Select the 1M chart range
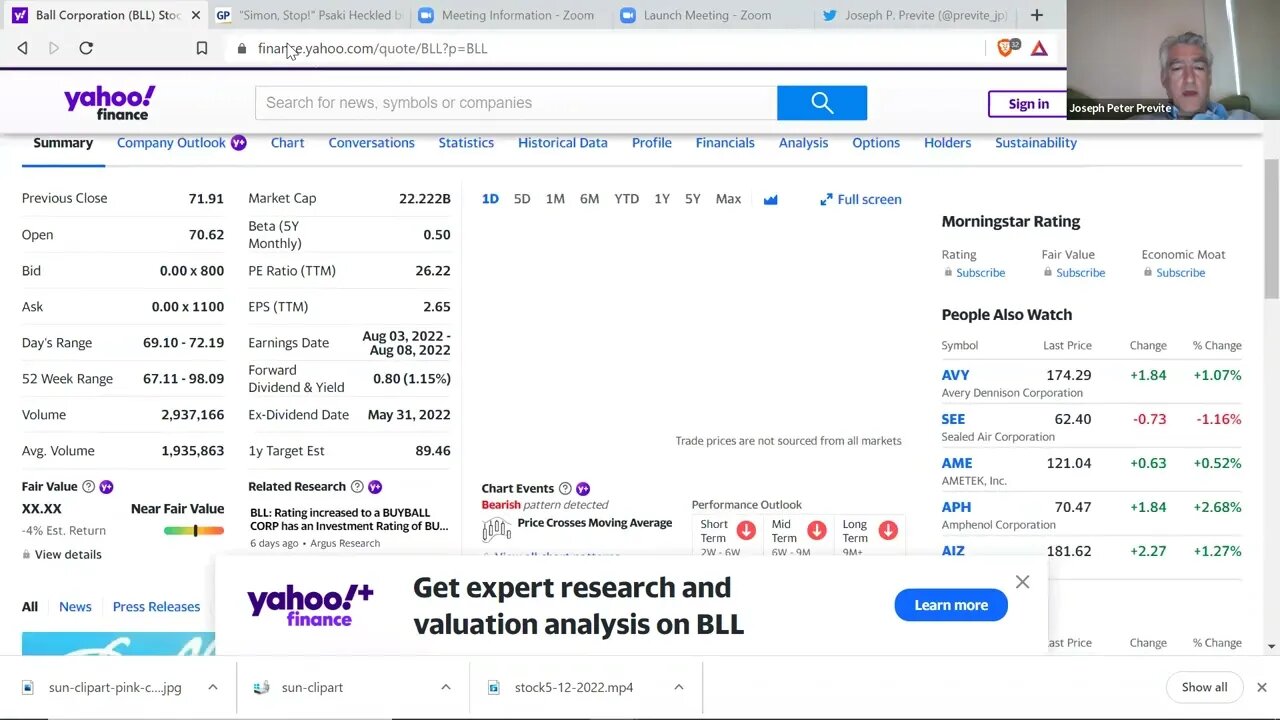This screenshot has width=1280, height=720. pyautogui.click(x=555, y=199)
